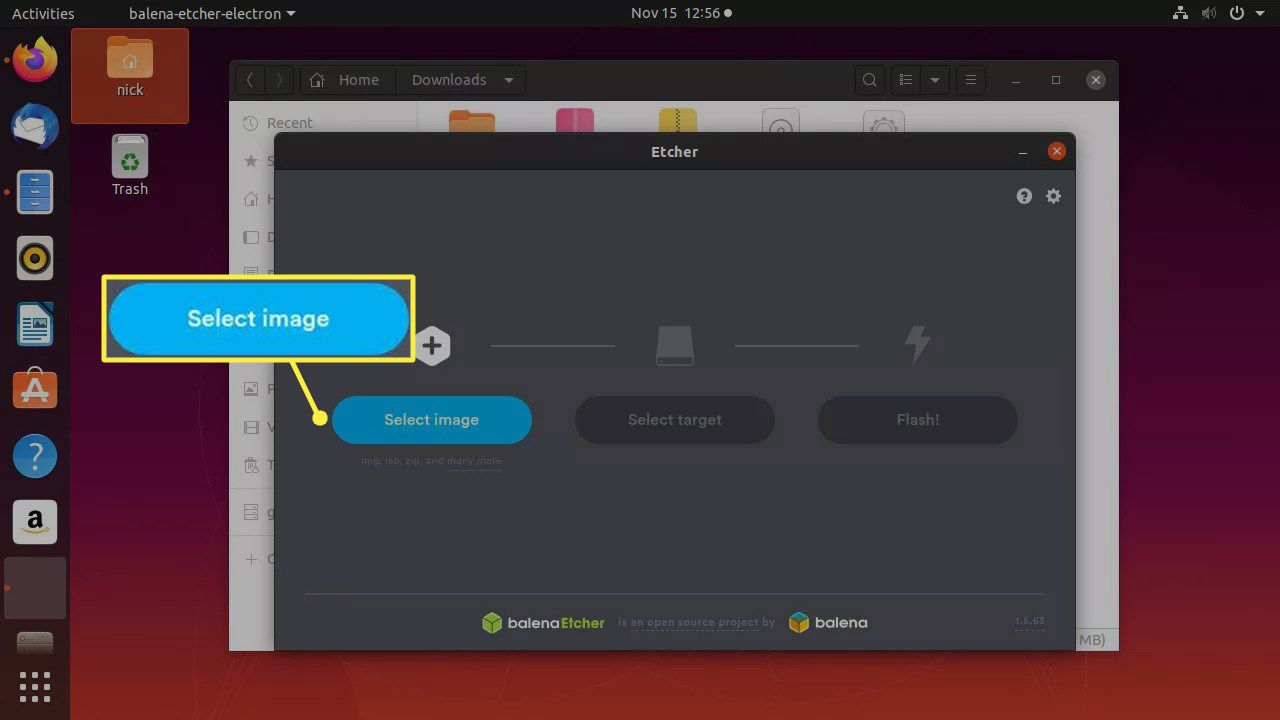Expand the system menu arrow in top bar
The width and height of the screenshot is (1280, 720).
pos(1259,14)
